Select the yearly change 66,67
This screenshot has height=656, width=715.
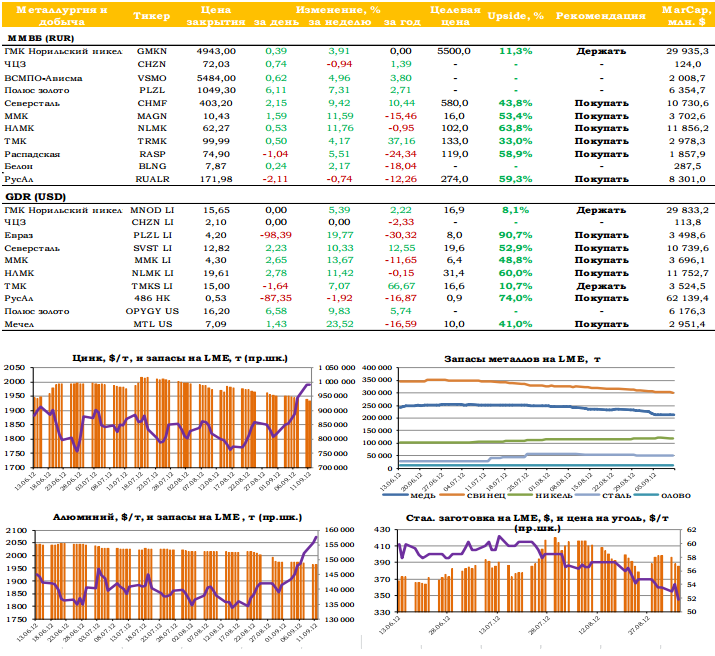pos(401,286)
